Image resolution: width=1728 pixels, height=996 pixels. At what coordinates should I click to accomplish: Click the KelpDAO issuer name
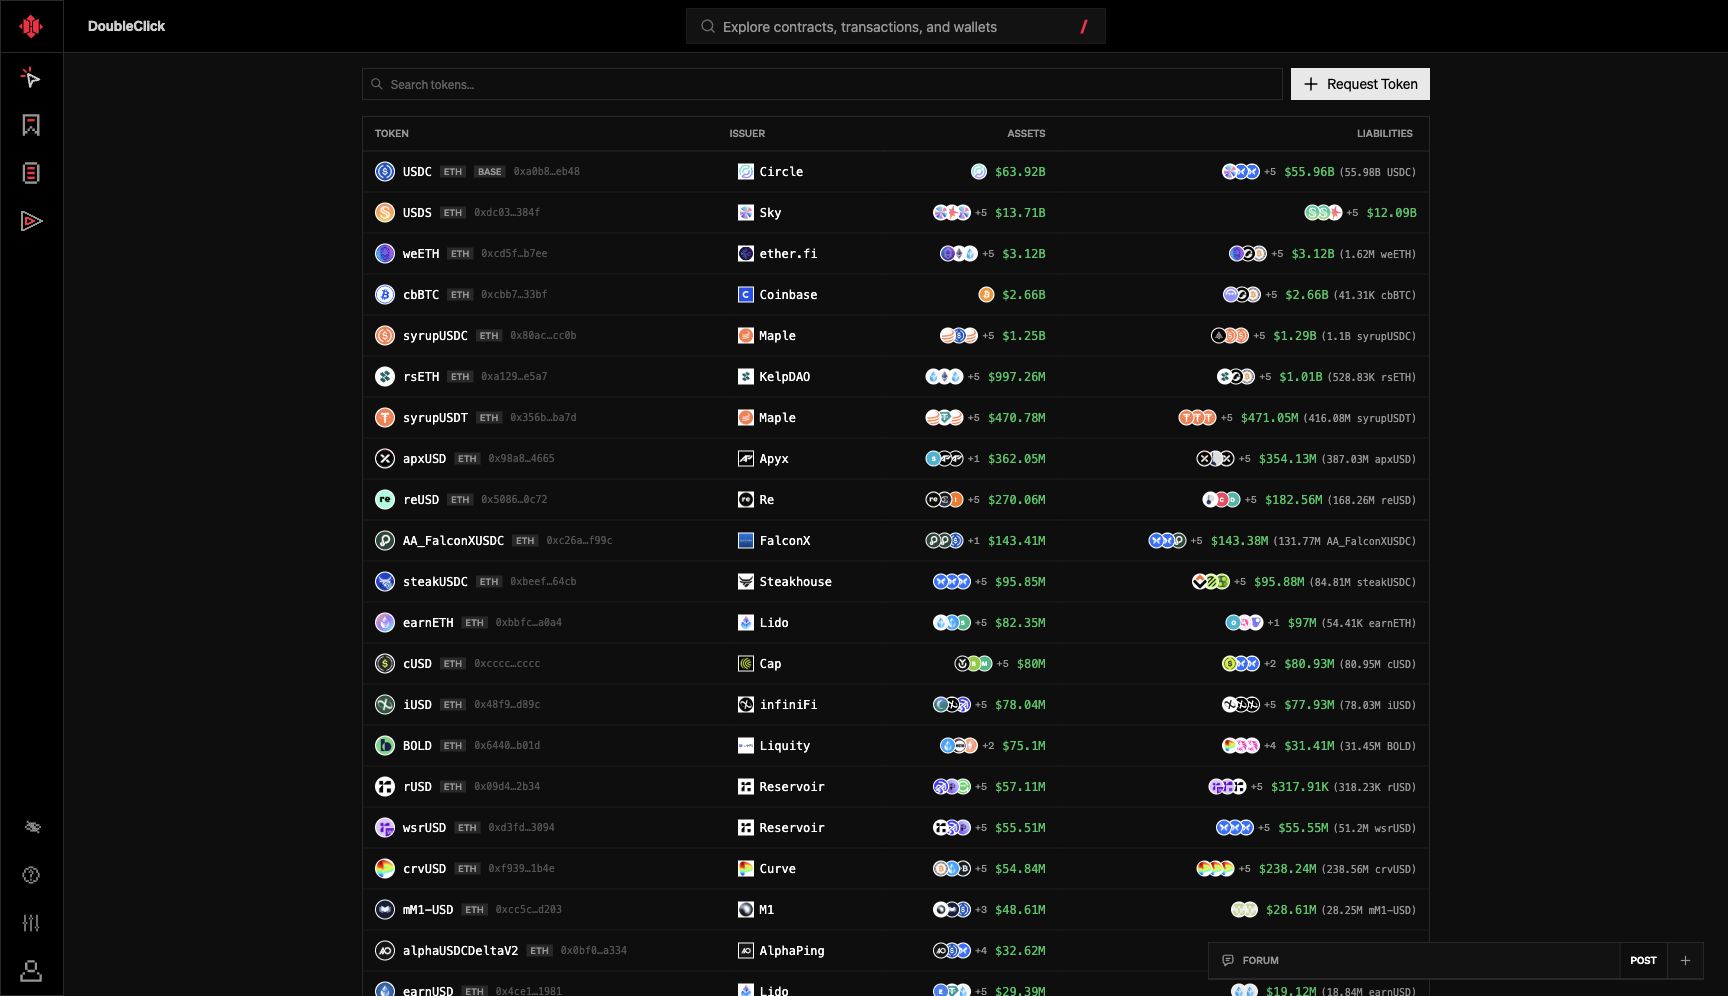coord(784,377)
